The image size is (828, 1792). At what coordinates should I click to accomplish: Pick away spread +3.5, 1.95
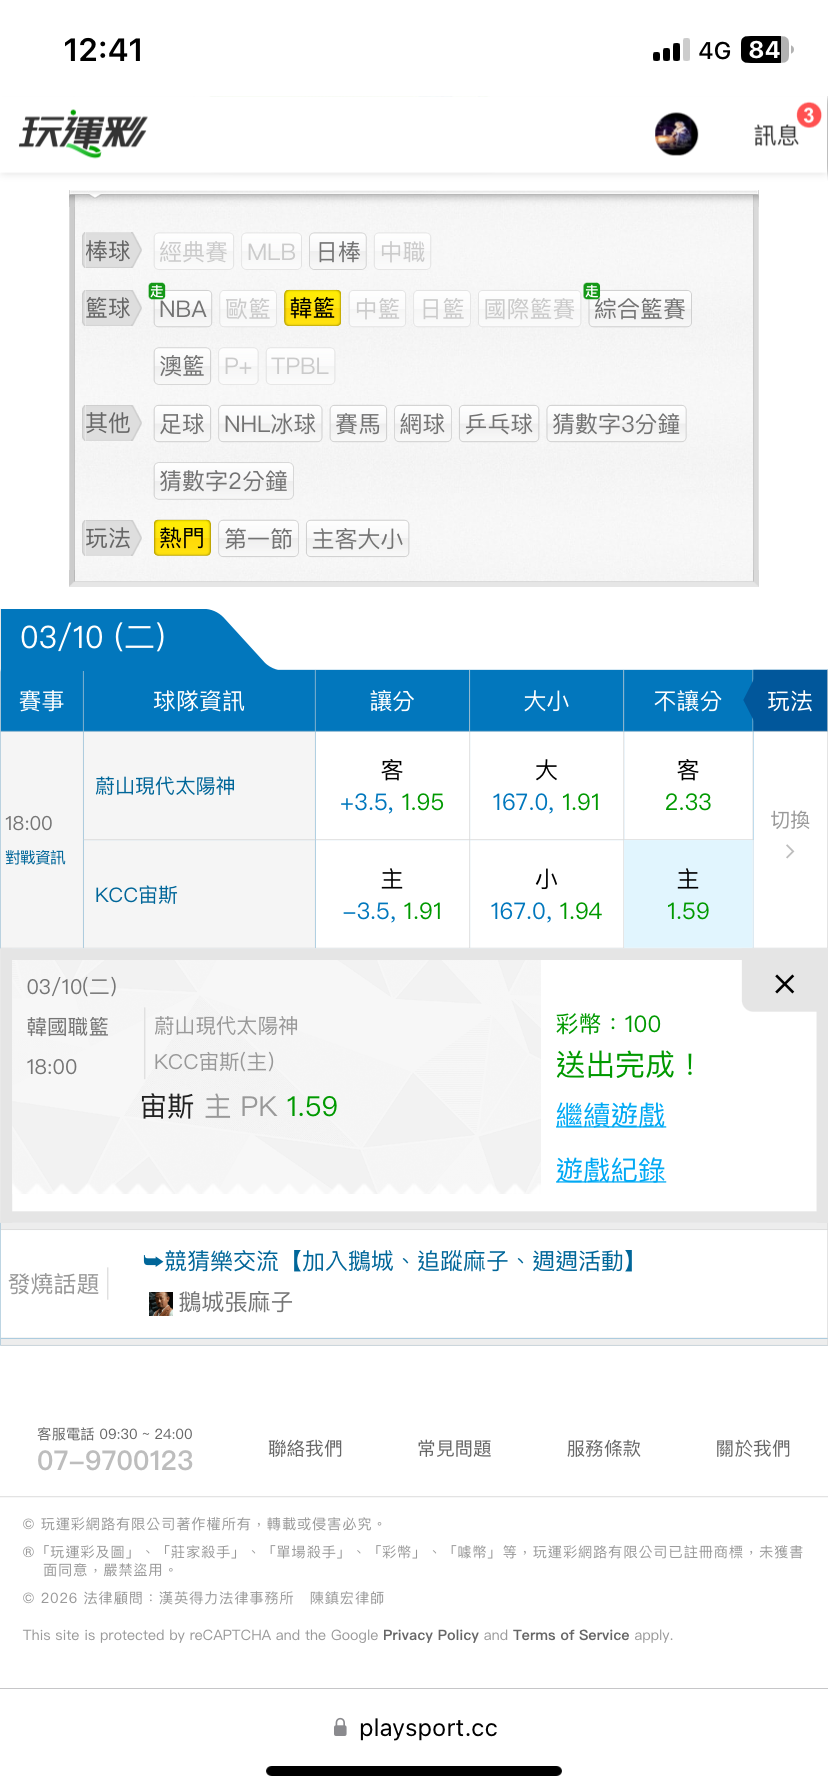coord(392,787)
